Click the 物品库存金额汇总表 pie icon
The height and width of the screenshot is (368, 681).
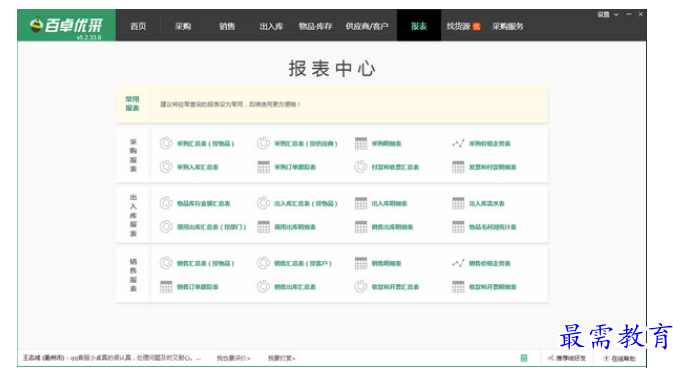[x=166, y=203]
